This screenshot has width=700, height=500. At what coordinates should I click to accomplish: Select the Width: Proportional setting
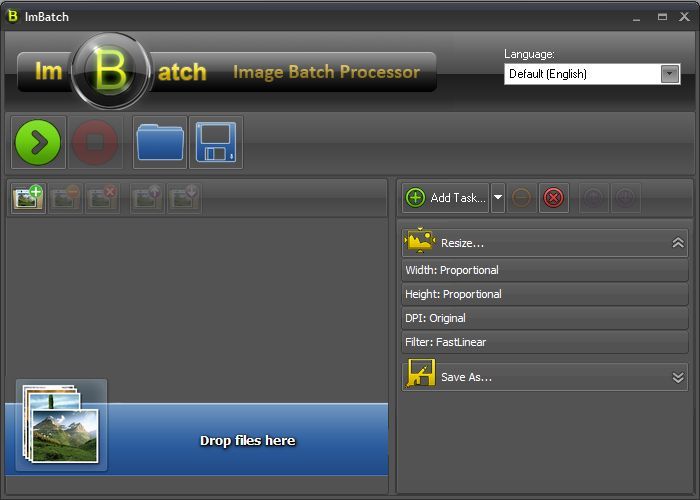(544, 270)
